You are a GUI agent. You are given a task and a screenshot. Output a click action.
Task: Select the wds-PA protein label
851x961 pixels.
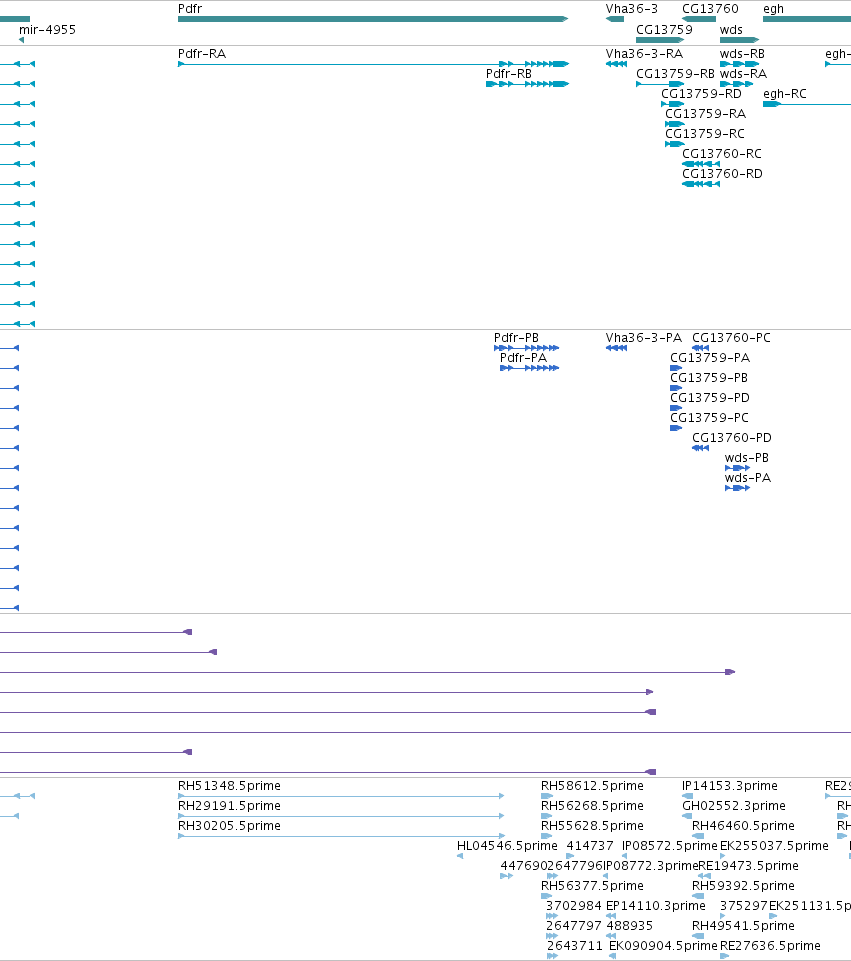747,477
